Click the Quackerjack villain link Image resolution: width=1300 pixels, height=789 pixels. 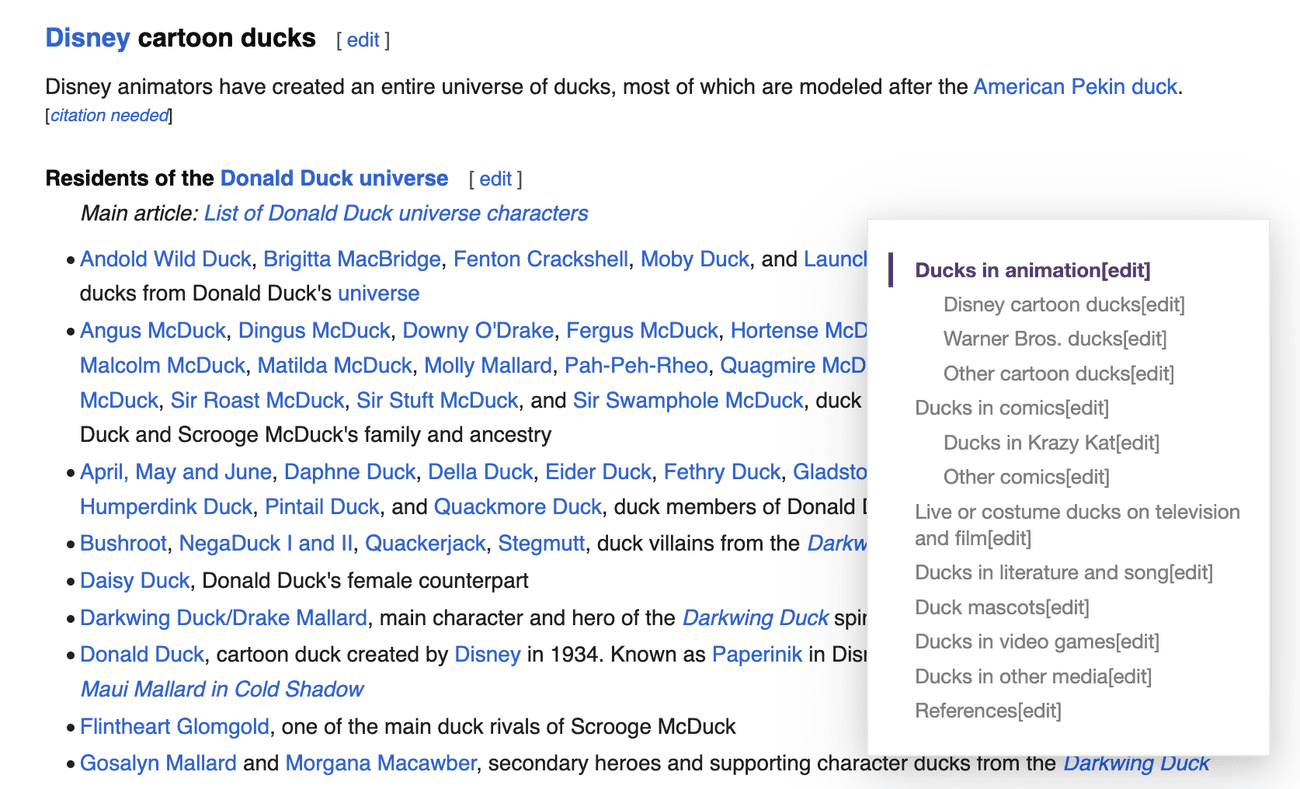pyautogui.click(x=426, y=543)
